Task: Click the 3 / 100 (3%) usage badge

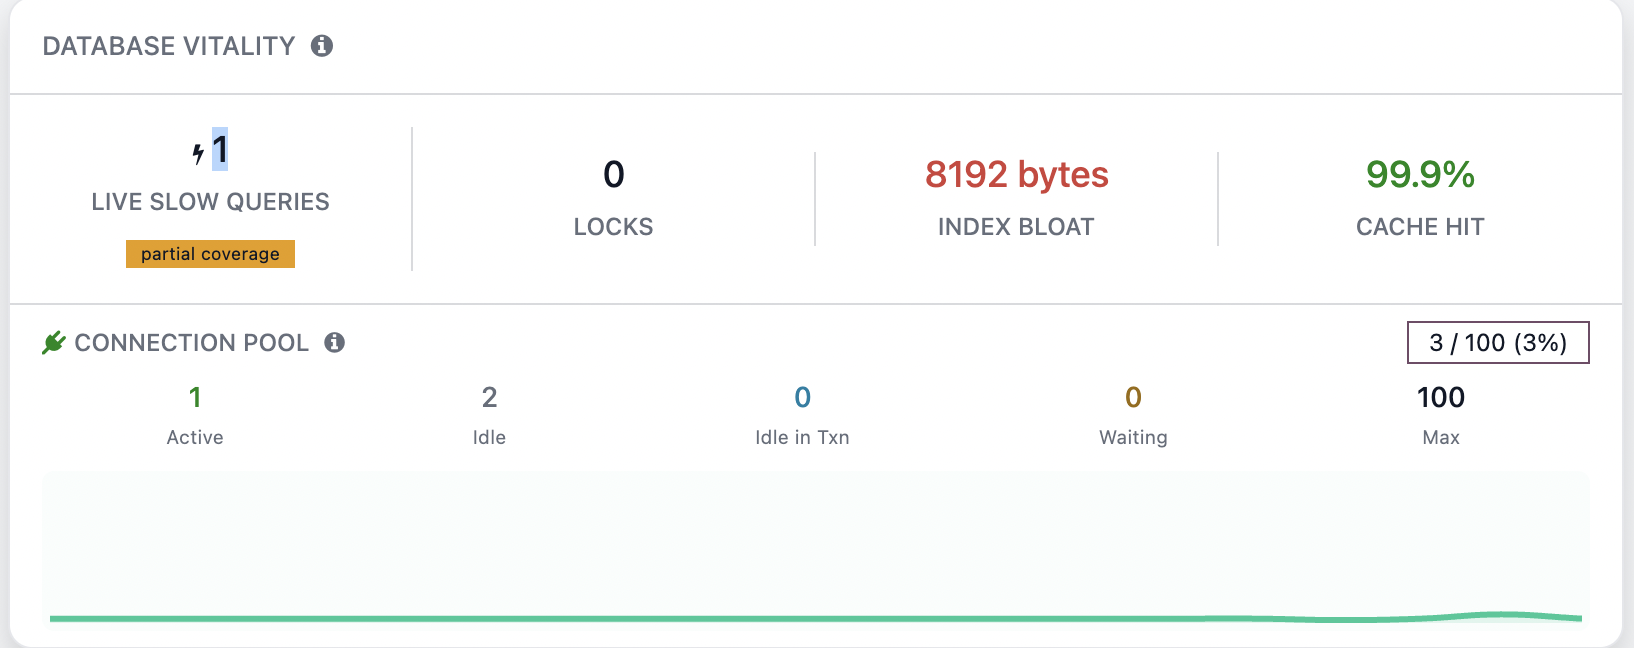Action: tap(1498, 343)
